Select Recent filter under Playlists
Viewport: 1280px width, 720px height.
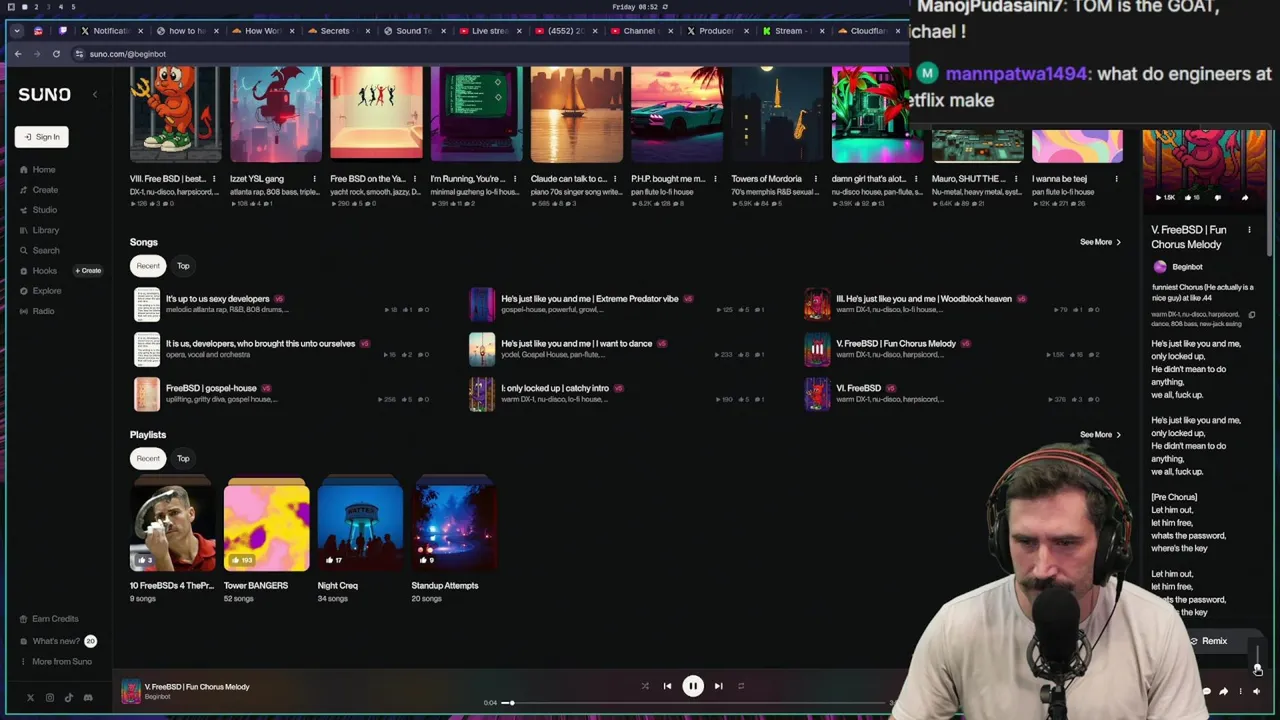[x=148, y=459]
